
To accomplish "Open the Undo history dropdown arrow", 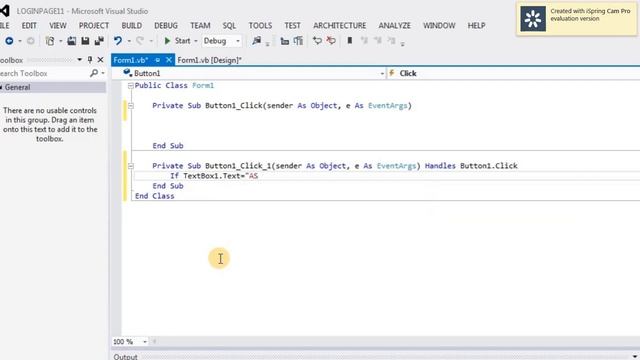I will [129, 41].
